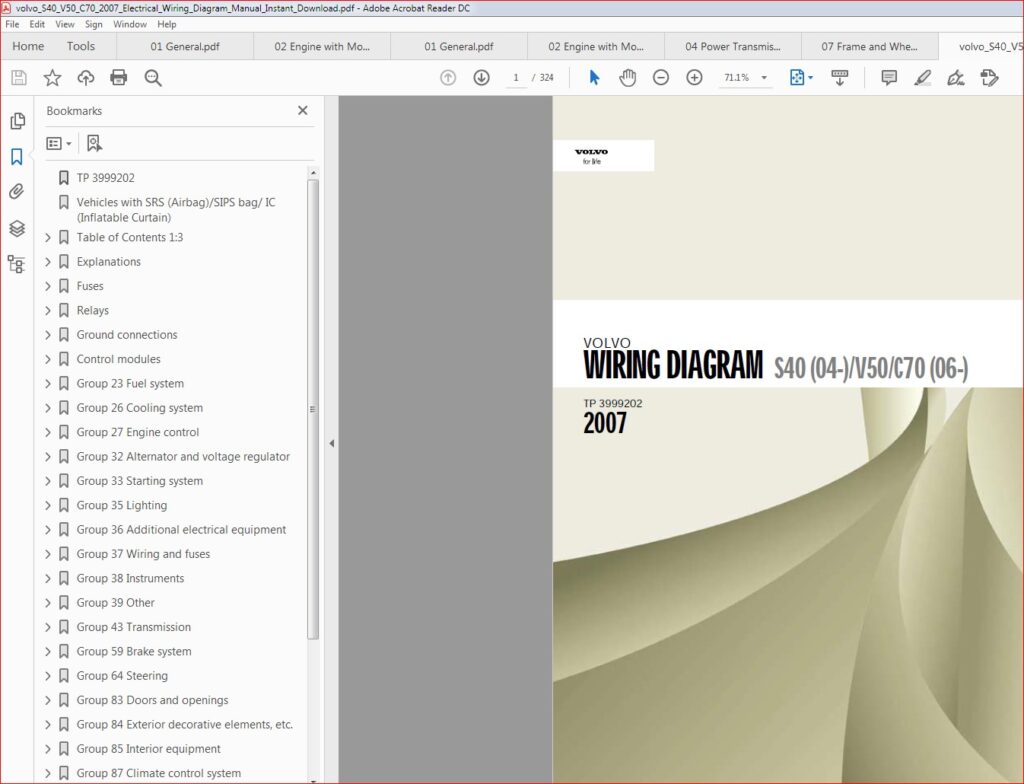Collapse the navigation pane divider arrow

332,444
